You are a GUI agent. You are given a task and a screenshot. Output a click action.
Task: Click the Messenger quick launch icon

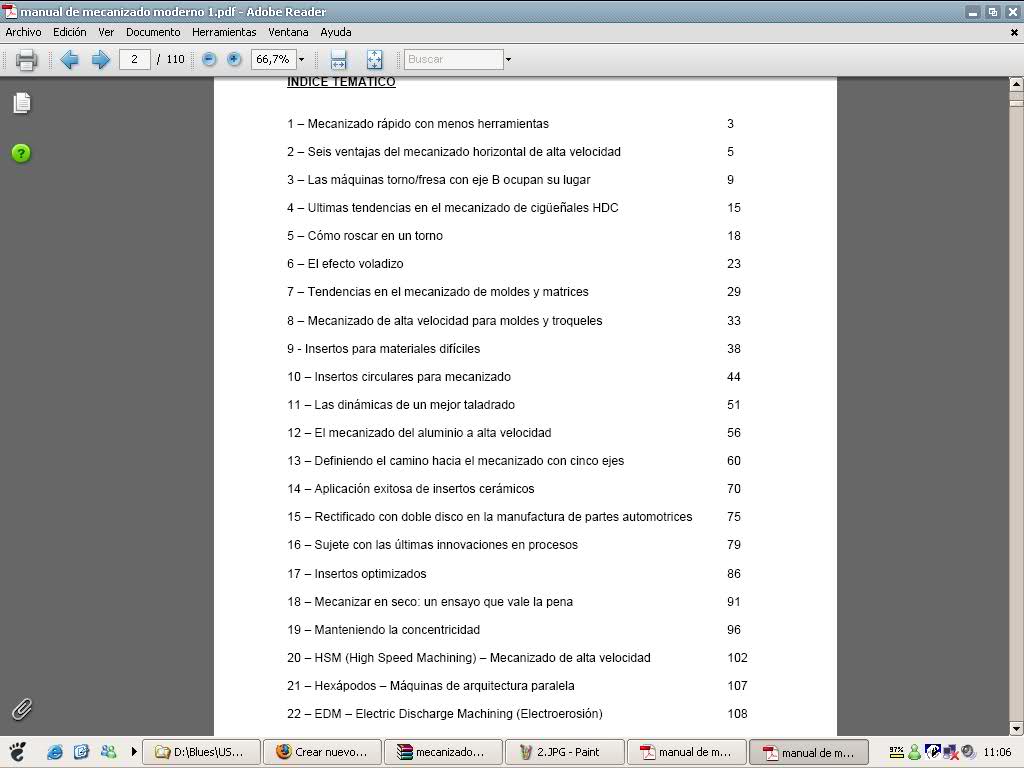tap(108, 752)
